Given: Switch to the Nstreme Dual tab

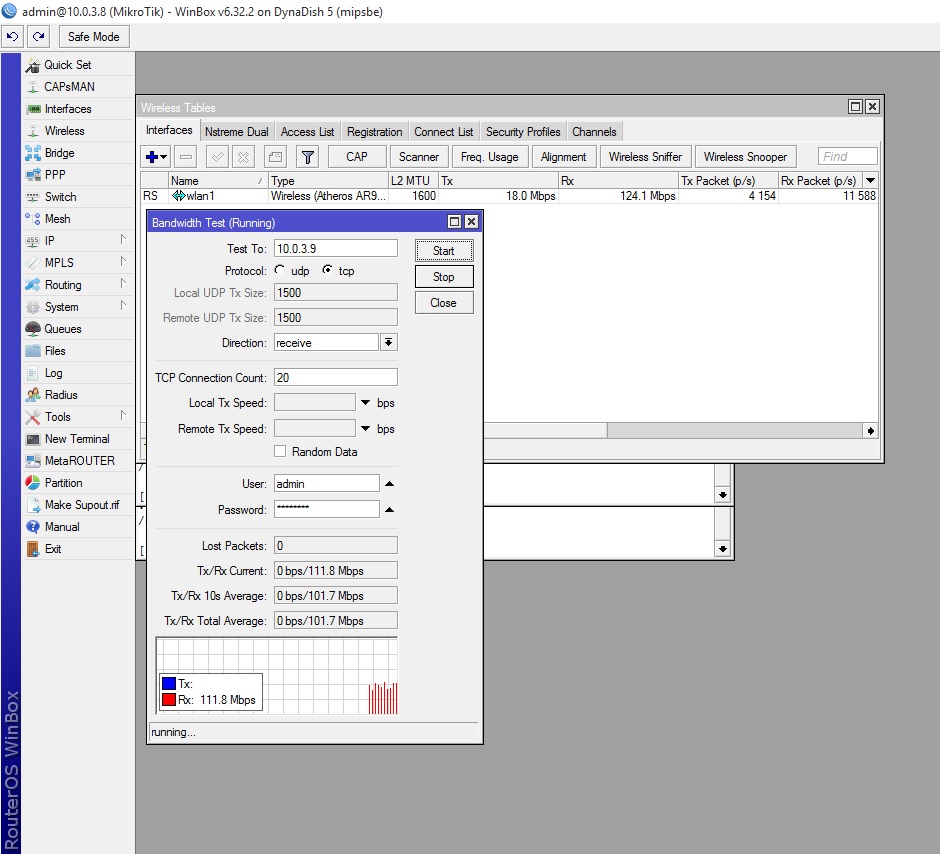Looking at the screenshot, I should pyautogui.click(x=237, y=132).
